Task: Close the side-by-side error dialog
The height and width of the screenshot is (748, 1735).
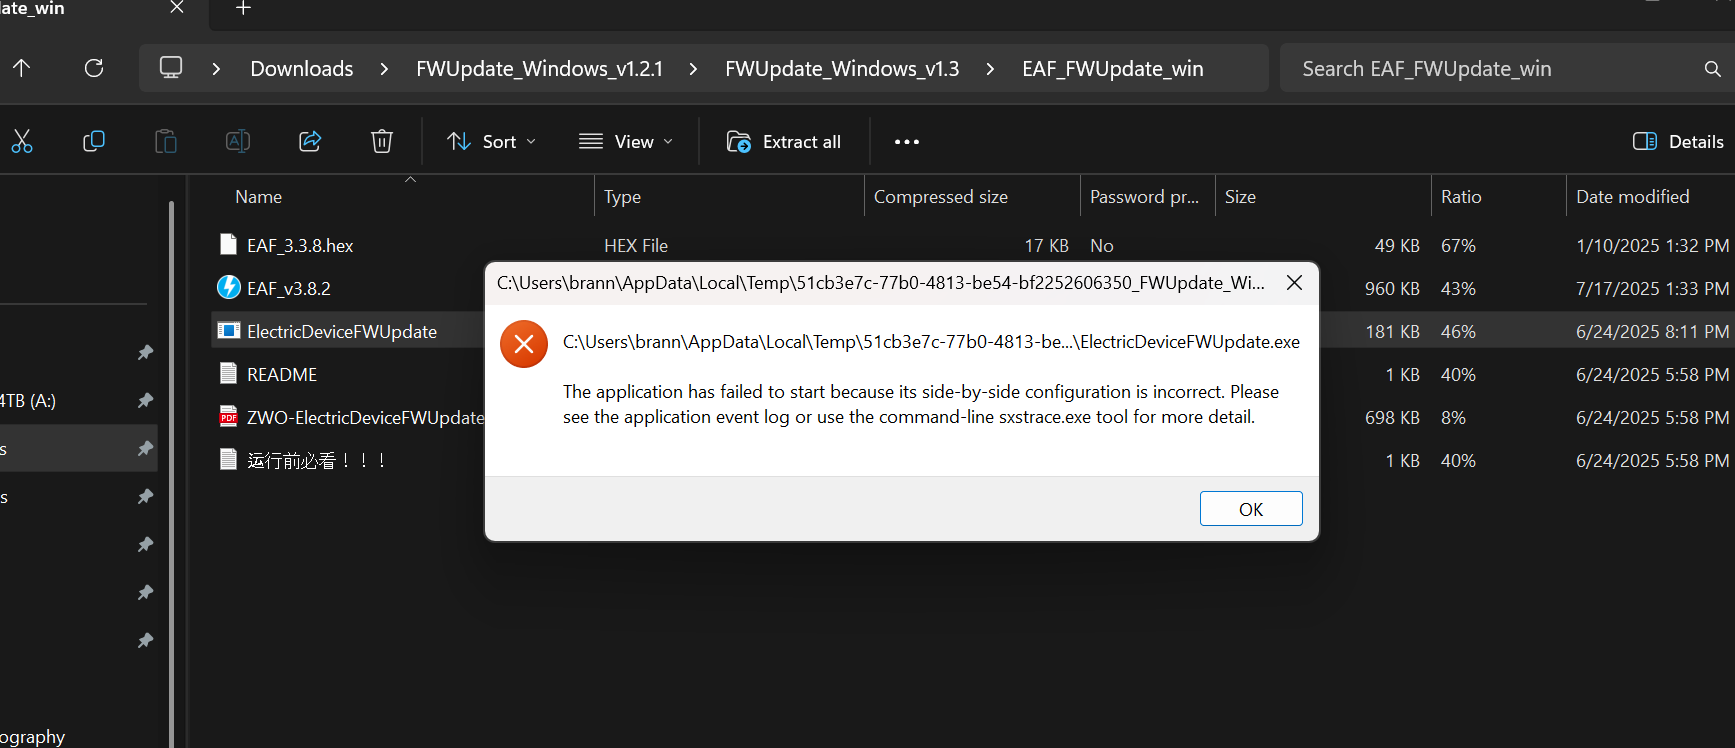Action: (x=1294, y=283)
